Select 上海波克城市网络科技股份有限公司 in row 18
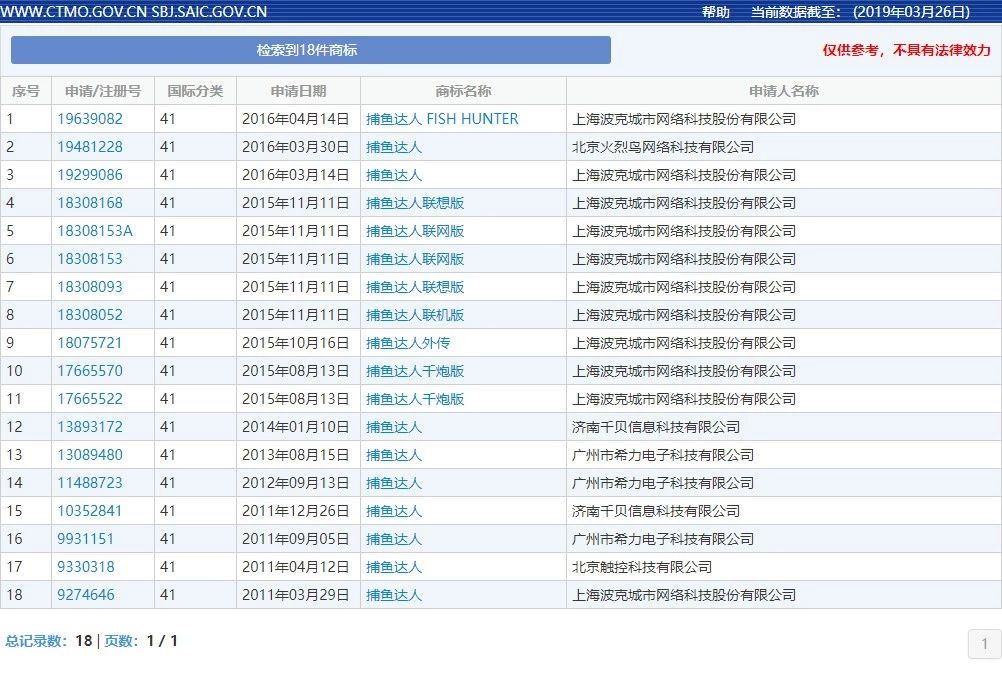The width and height of the screenshot is (1002, 688). click(x=684, y=595)
